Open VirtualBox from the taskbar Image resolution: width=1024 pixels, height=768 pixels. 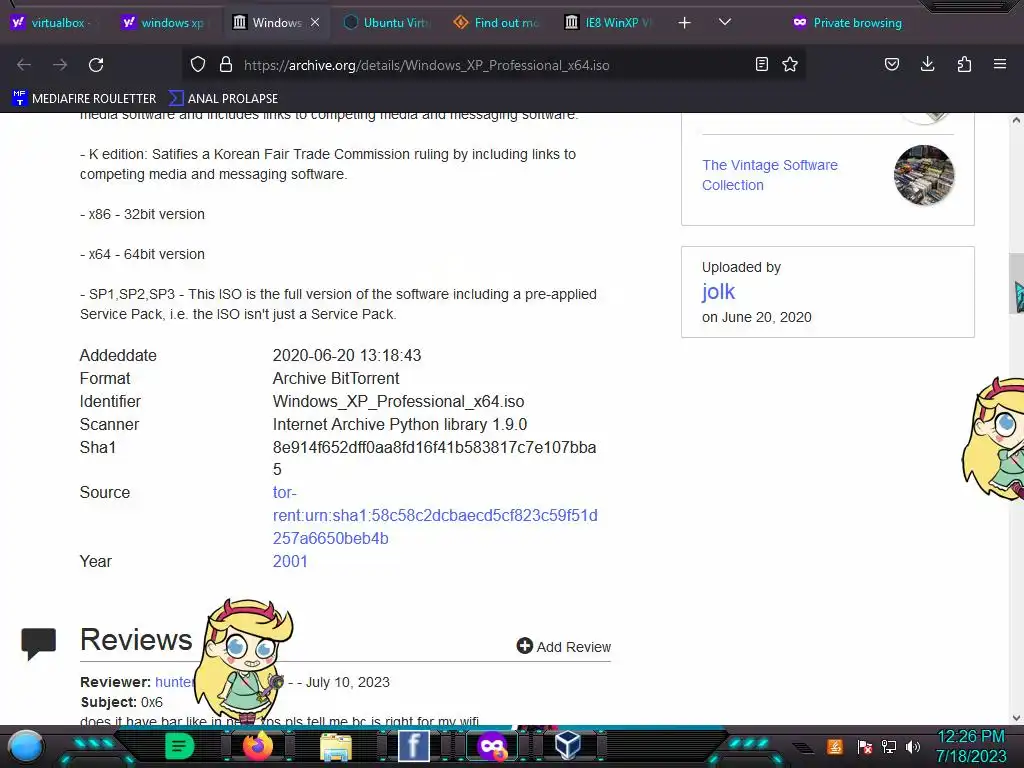[568, 745]
